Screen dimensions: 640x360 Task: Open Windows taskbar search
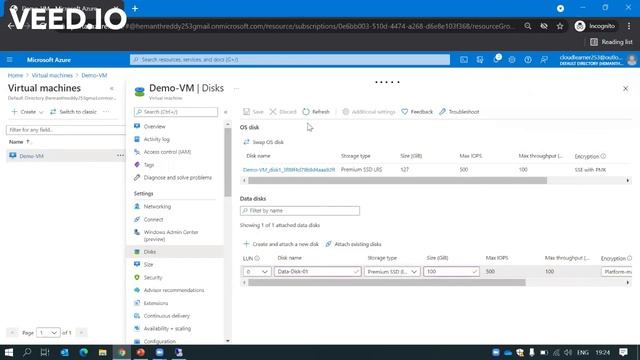(x=27, y=352)
